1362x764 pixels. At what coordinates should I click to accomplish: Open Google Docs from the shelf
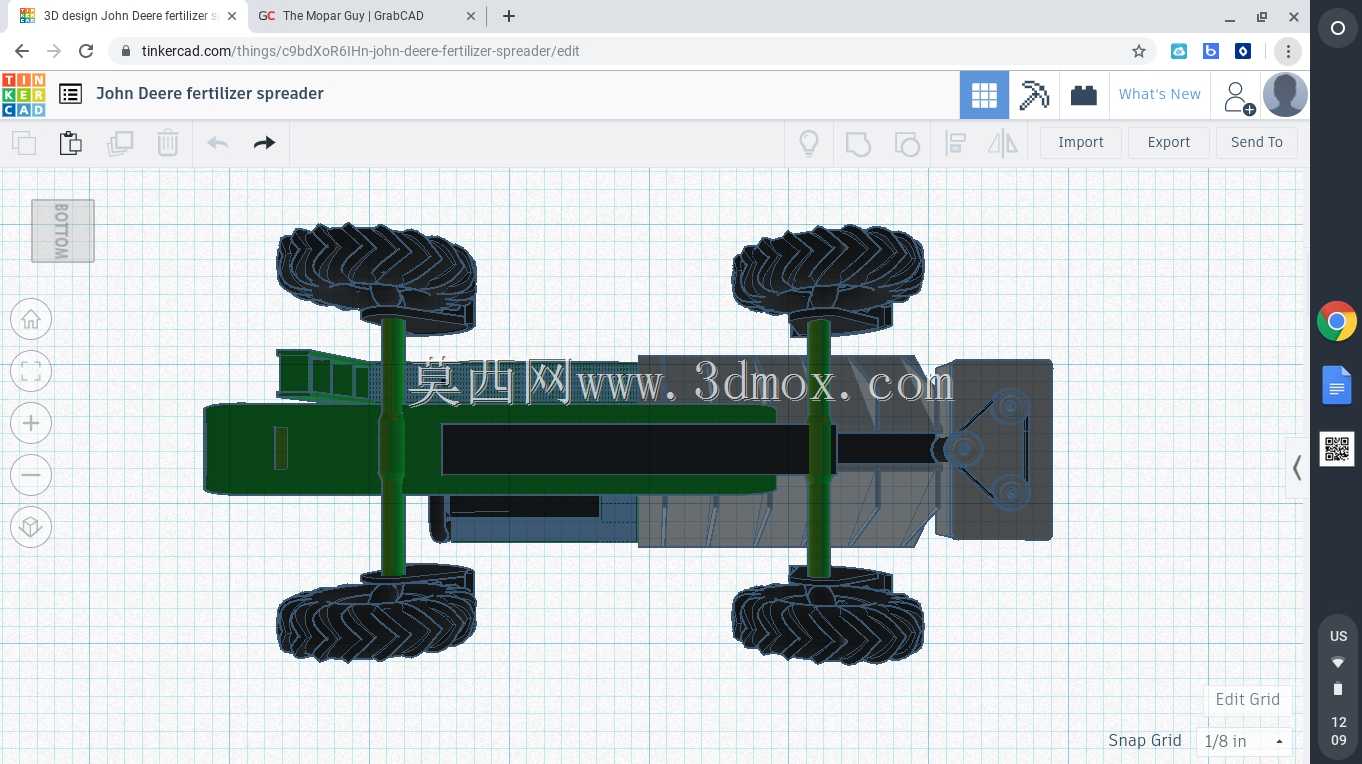coord(1337,385)
